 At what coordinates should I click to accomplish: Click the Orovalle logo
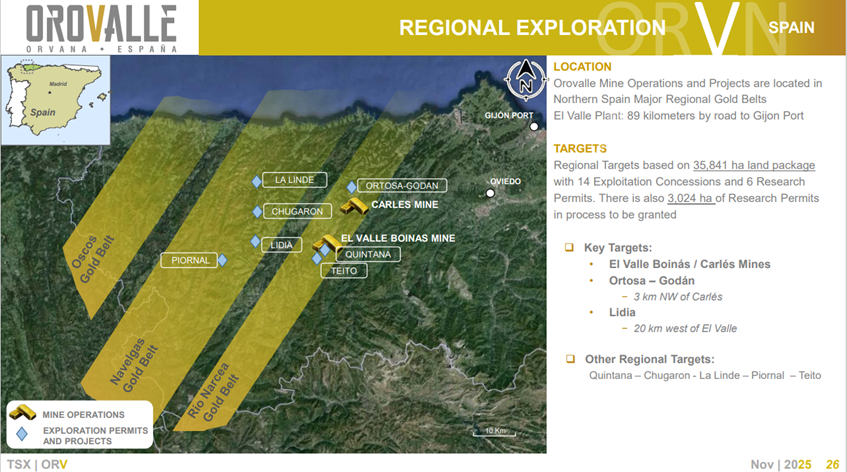click(102, 29)
